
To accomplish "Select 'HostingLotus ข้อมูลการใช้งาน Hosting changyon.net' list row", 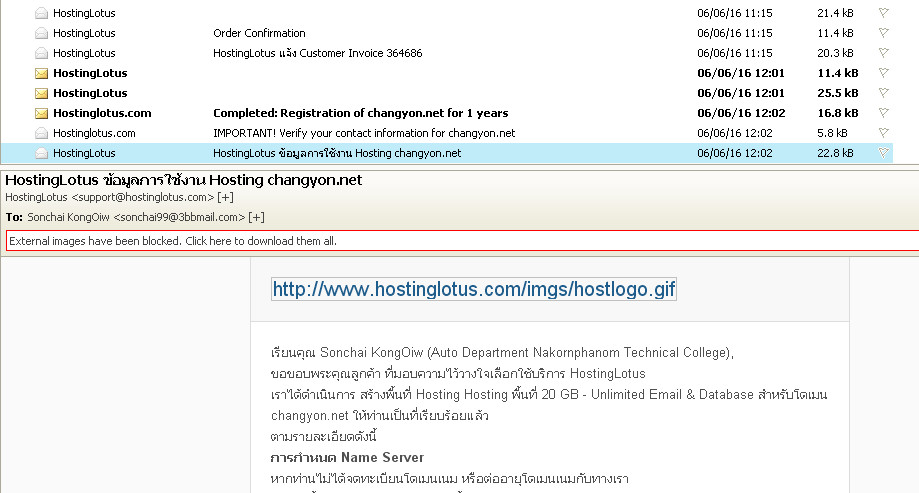I will (x=447, y=153).
